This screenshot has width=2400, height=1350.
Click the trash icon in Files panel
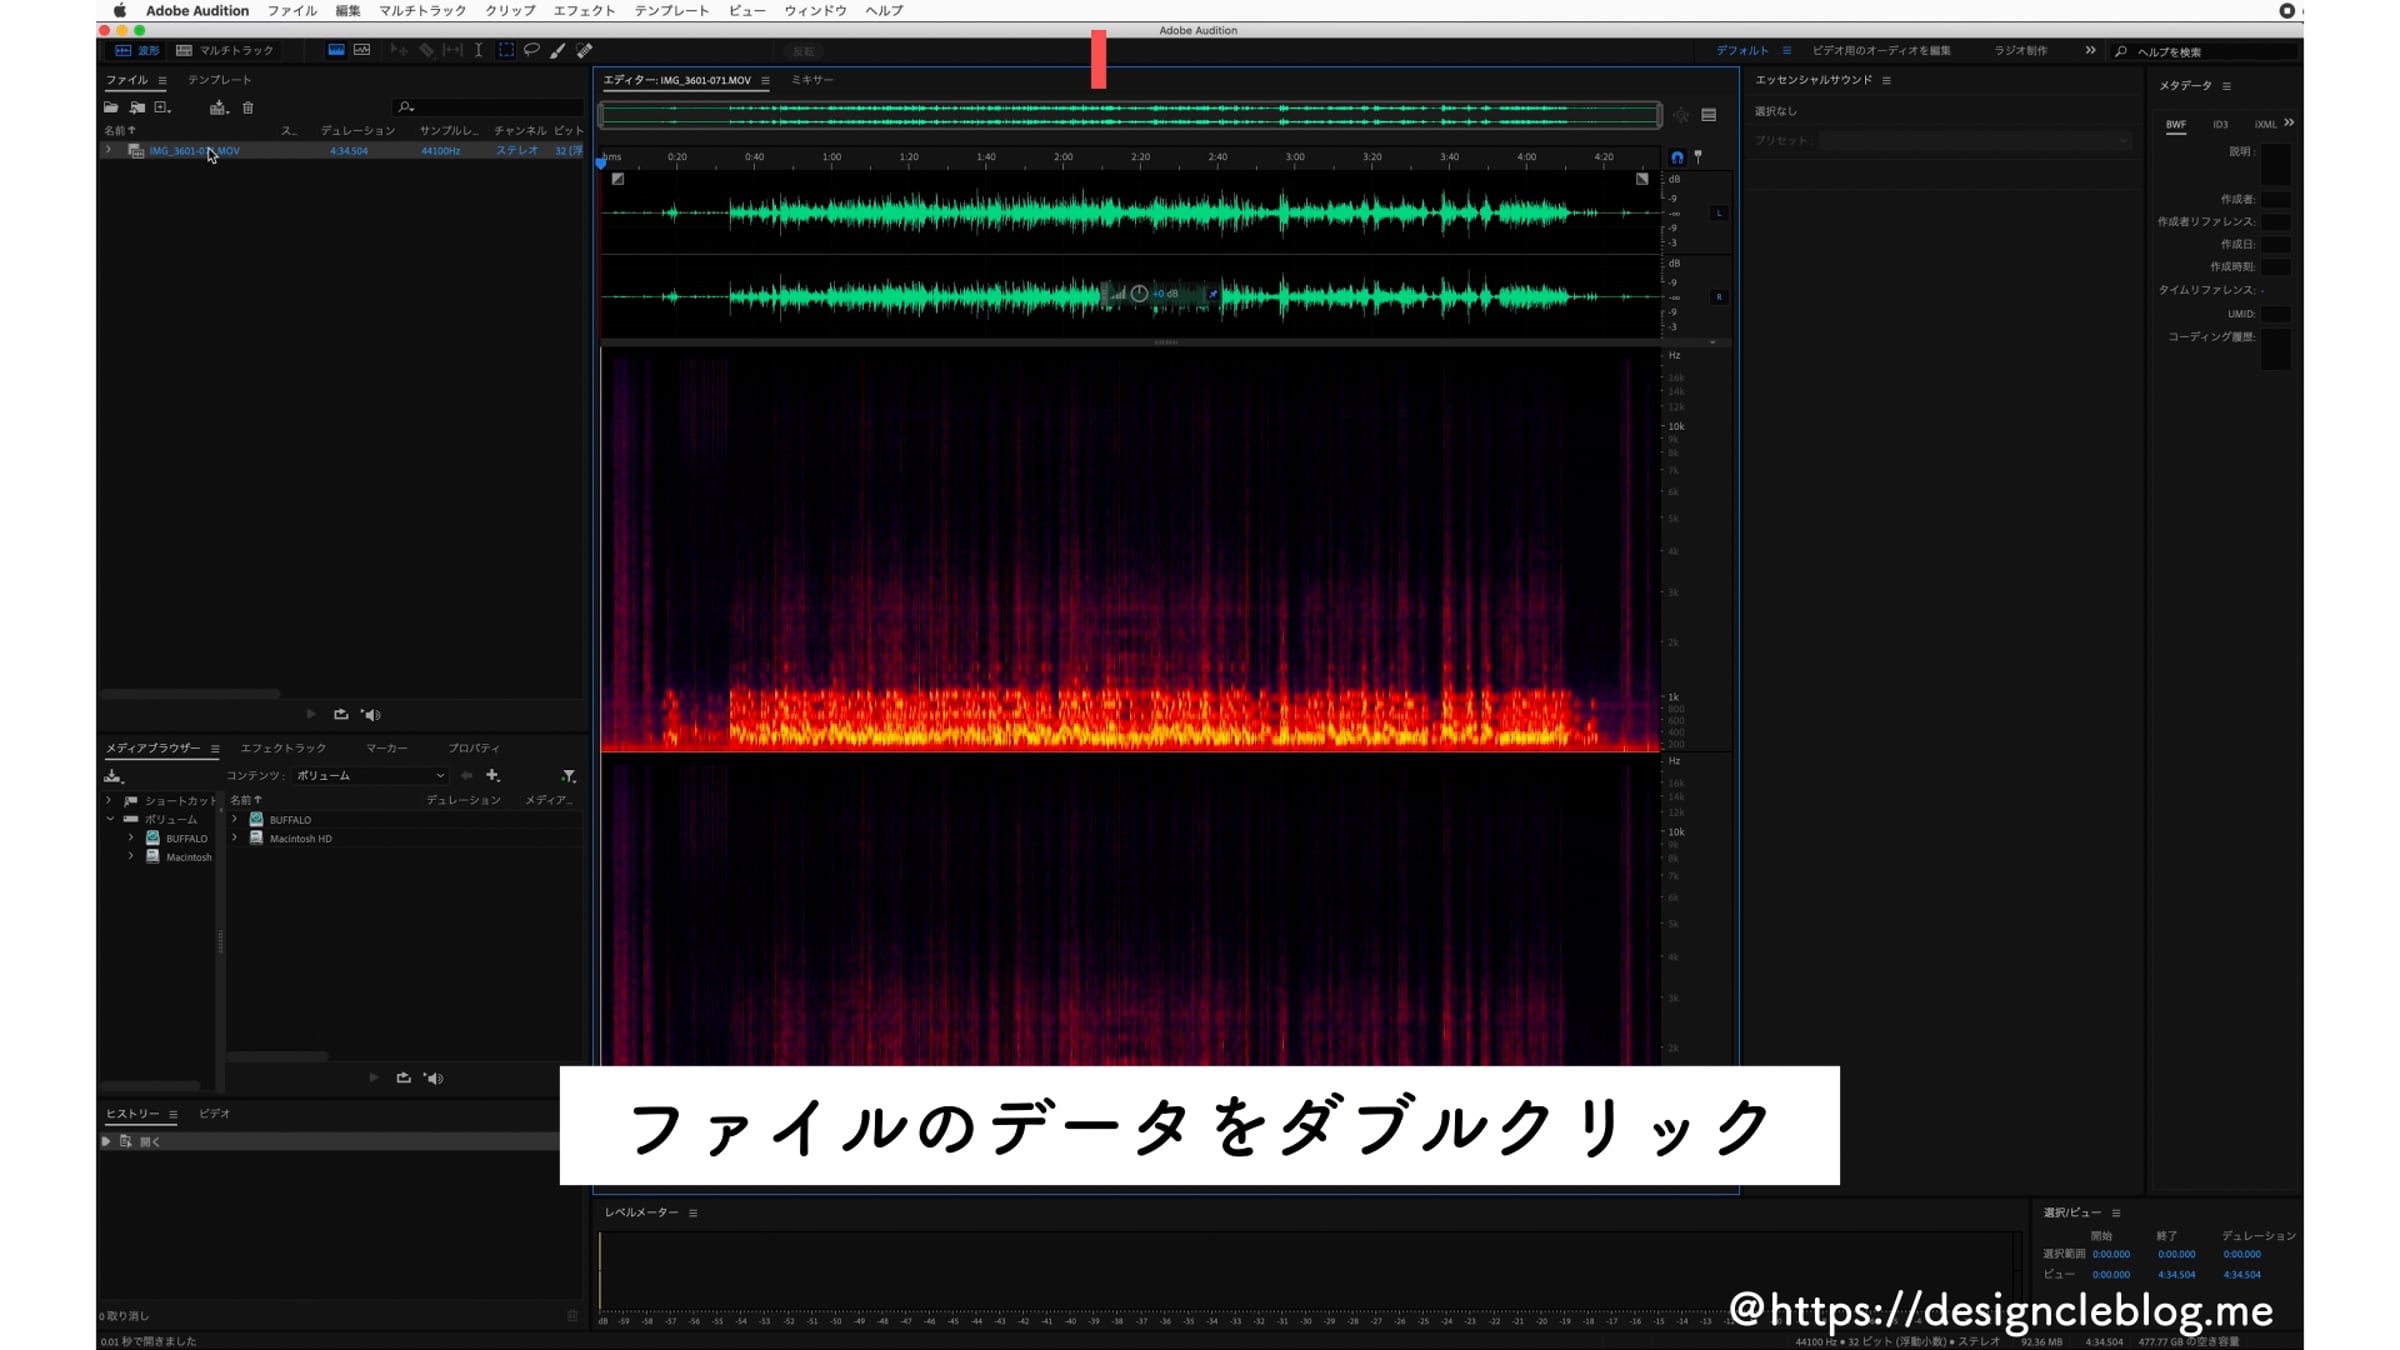click(x=248, y=107)
